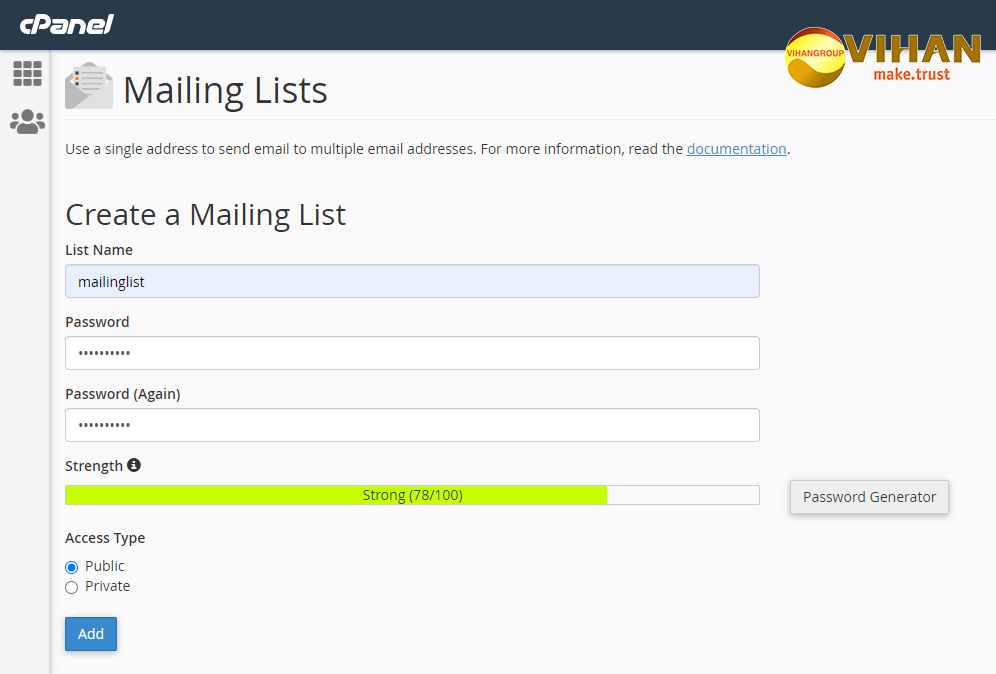Click the Add button
Image resolution: width=996 pixels, height=674 pixels.
pos(91,634)
